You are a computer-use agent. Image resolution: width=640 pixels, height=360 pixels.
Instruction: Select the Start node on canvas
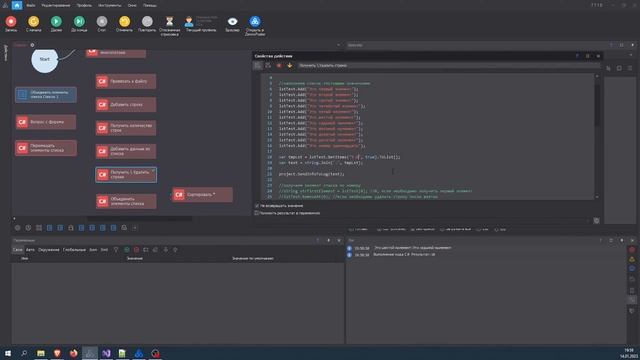[x=44, y=60]
